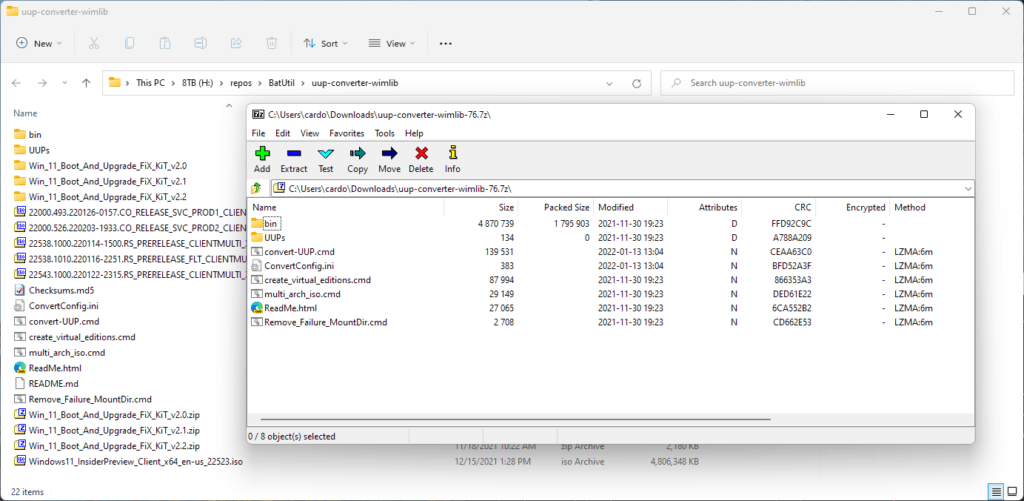Sort archive list by Packed Size column

(566, 207)
